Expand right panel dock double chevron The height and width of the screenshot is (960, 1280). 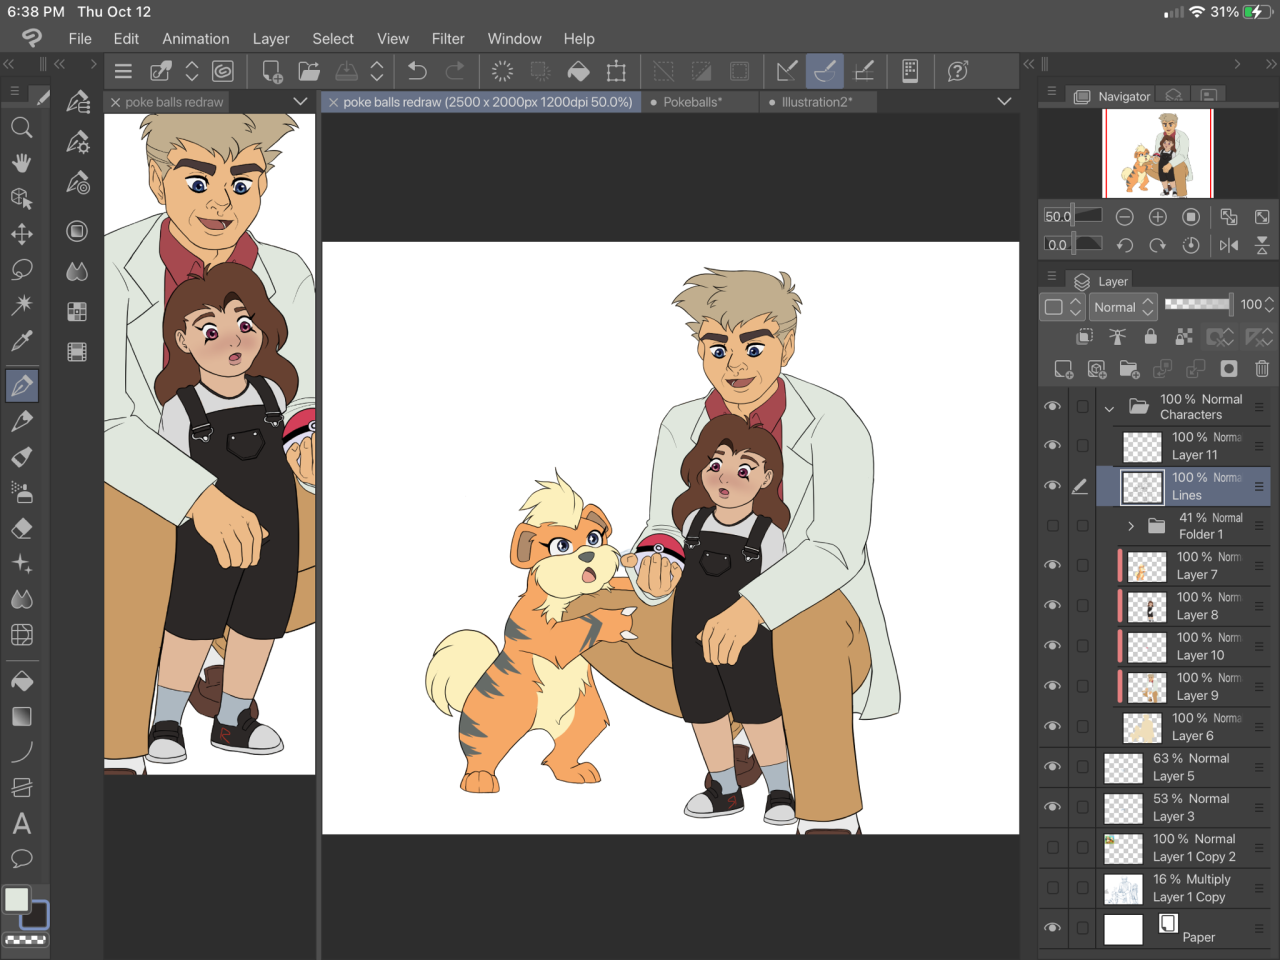coord(1271,64)
